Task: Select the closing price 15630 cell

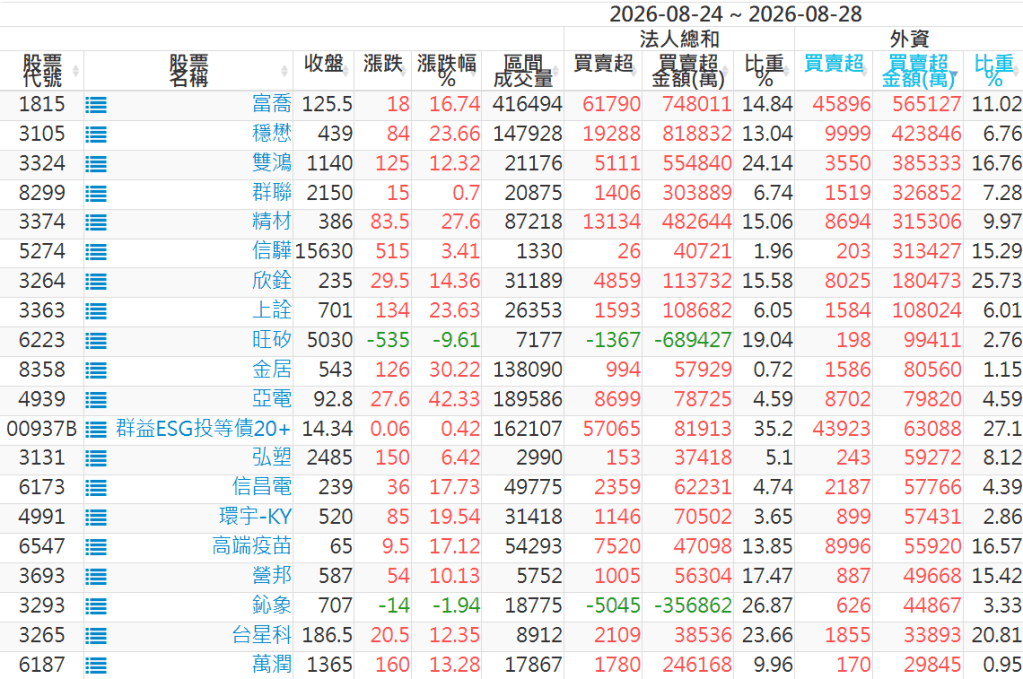Action: (x=324, y=251)
